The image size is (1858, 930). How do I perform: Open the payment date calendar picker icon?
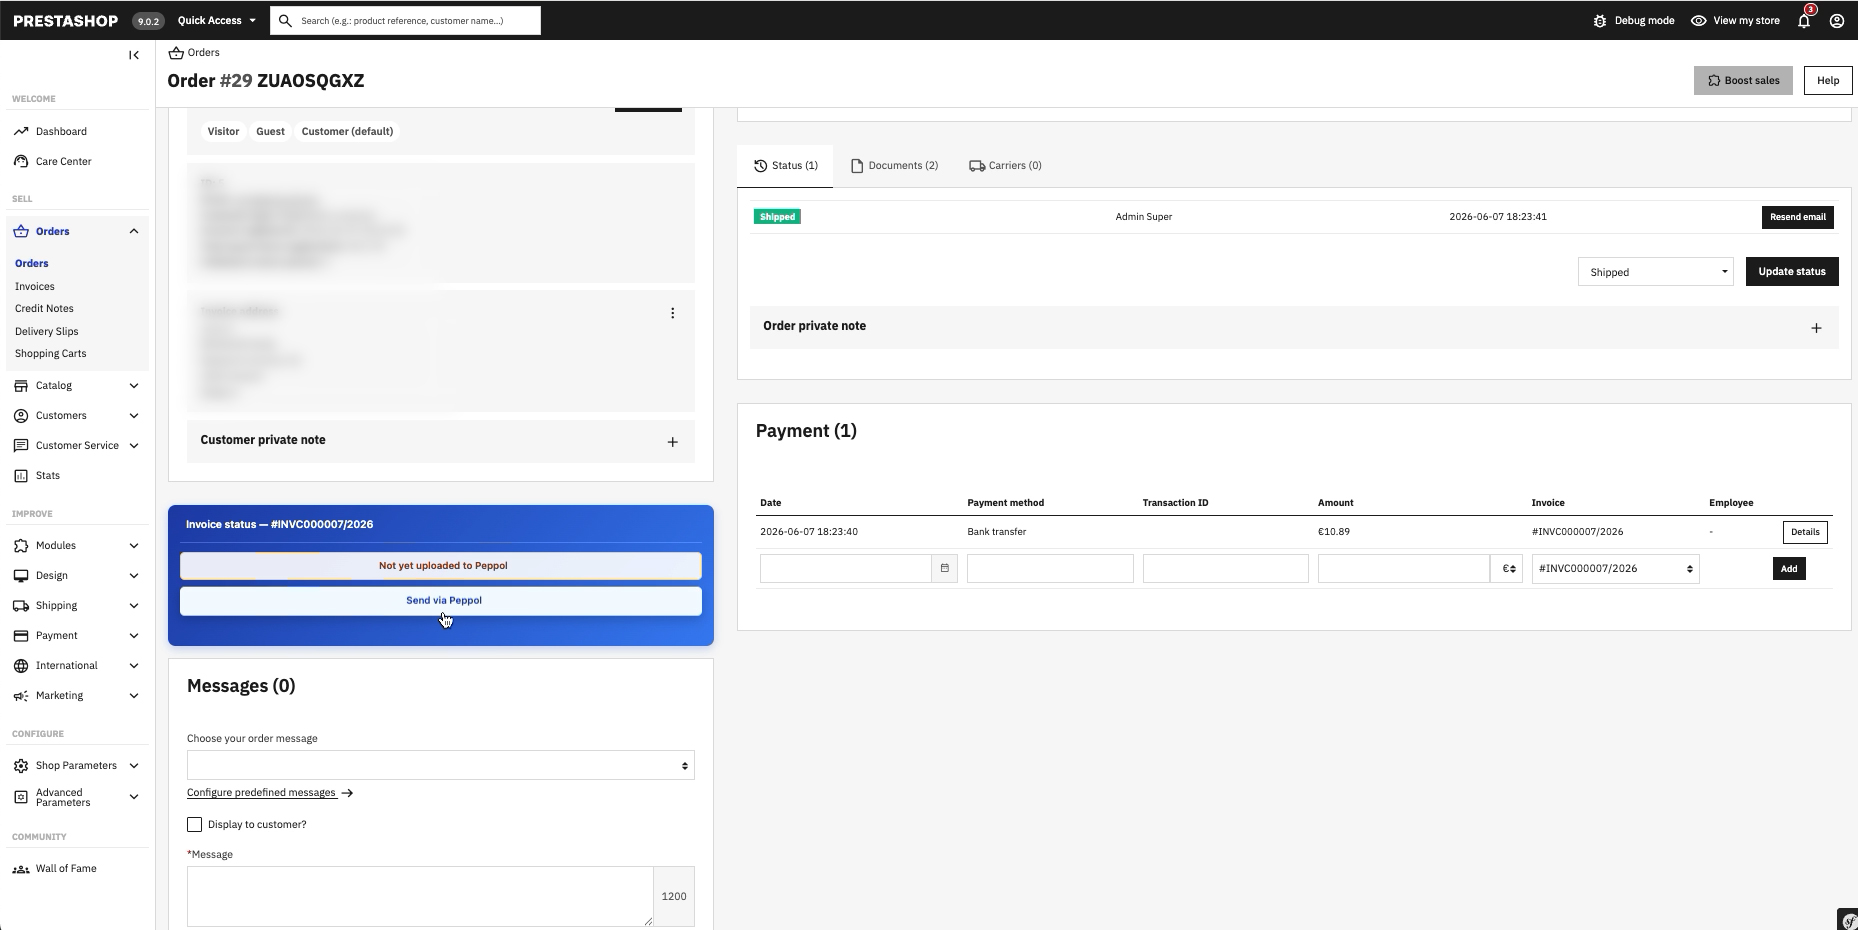click(945, 568)
